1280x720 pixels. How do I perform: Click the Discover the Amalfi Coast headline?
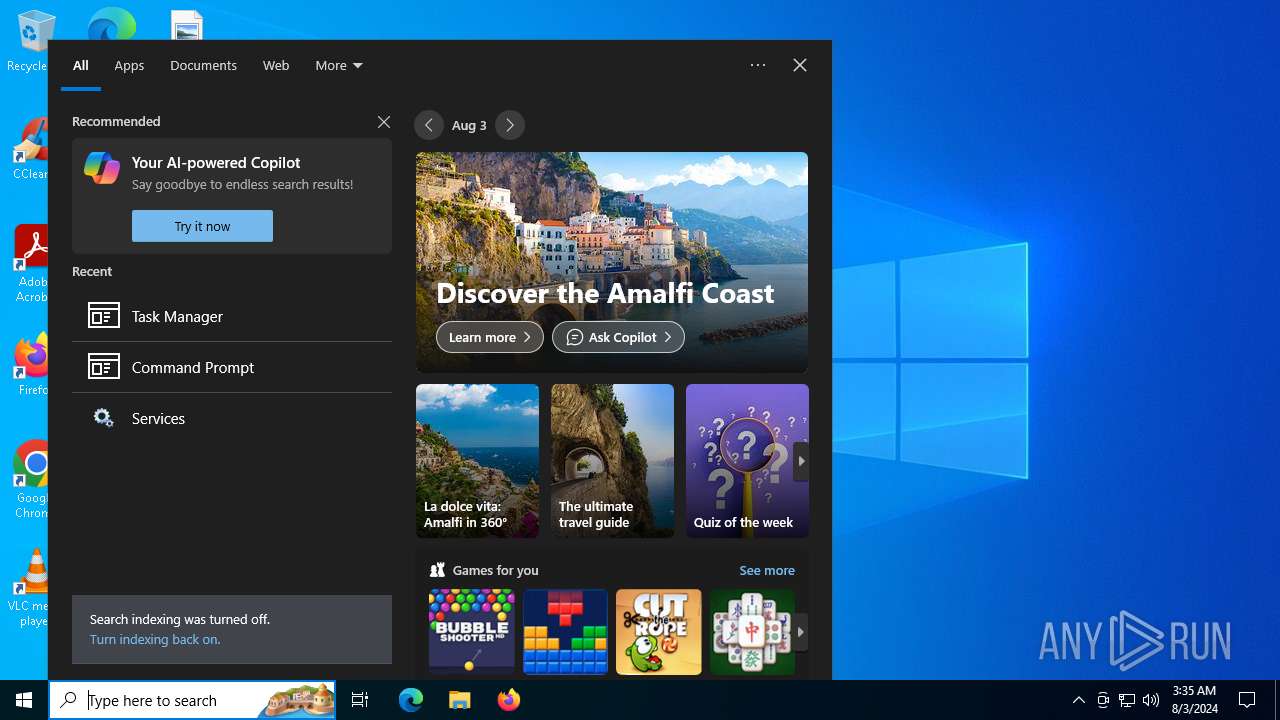605,293
